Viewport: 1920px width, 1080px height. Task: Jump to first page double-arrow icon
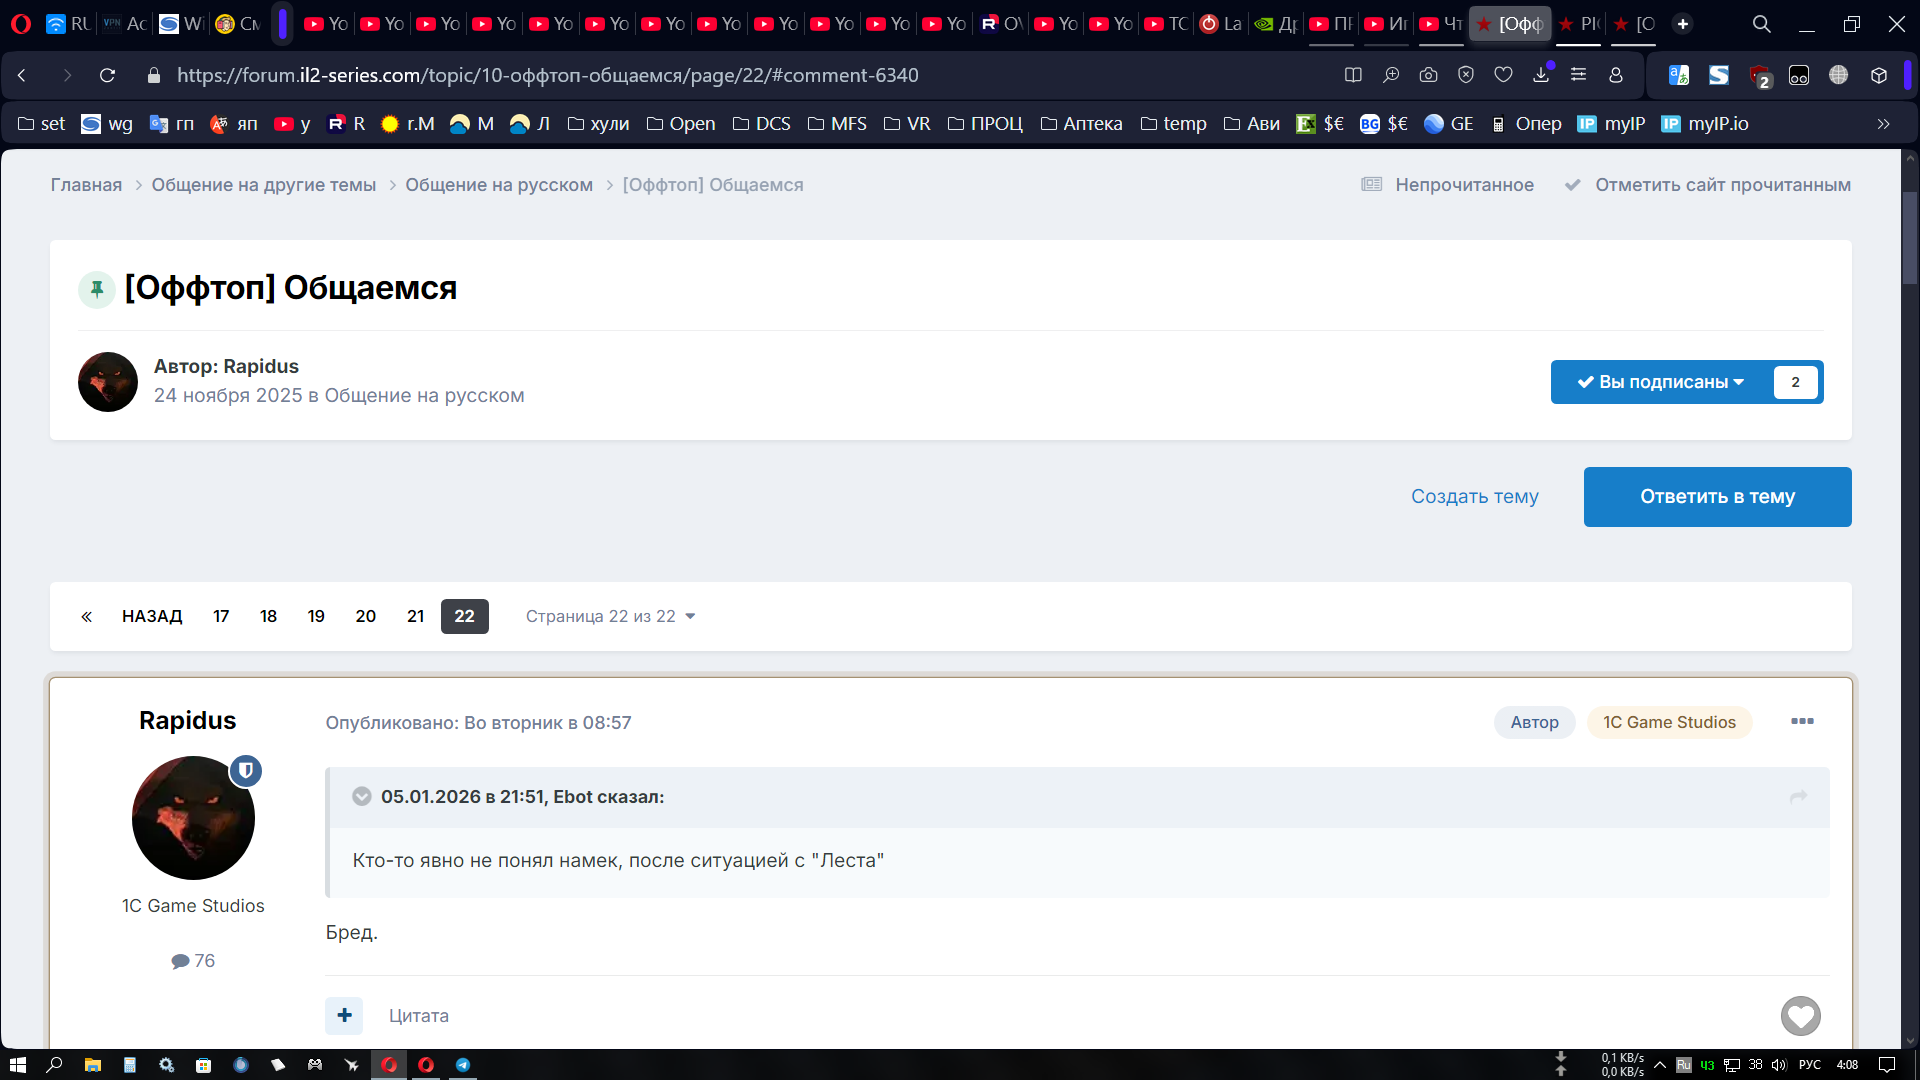tap(87, 616)
